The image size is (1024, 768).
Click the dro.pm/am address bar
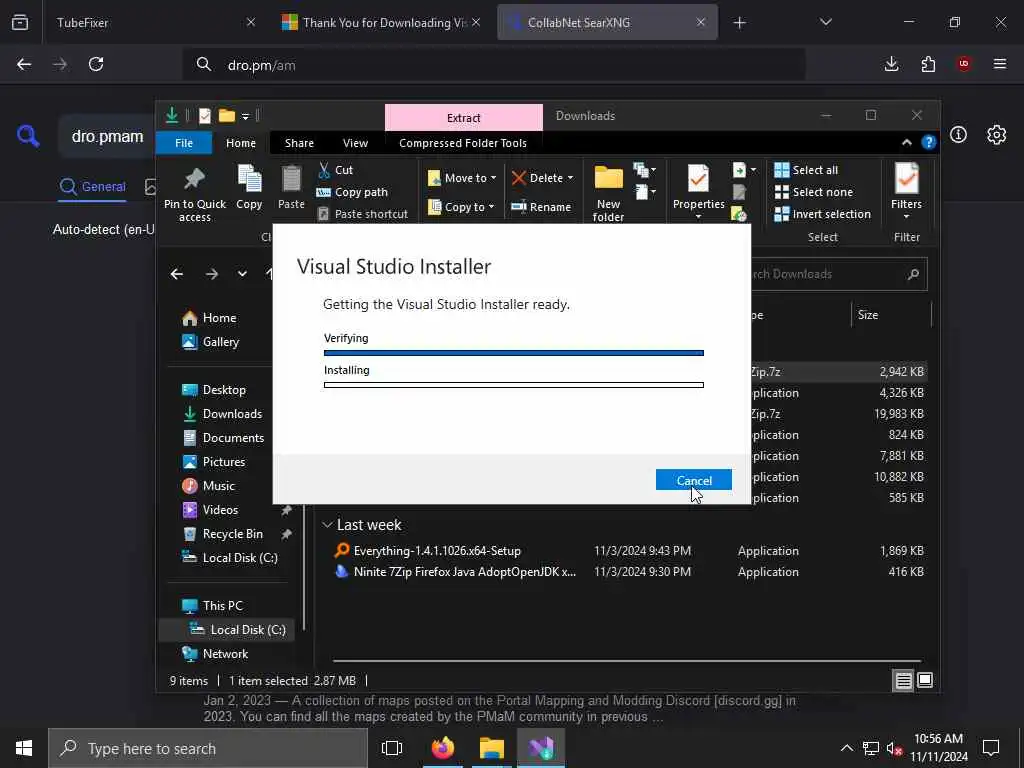point(494,65)
